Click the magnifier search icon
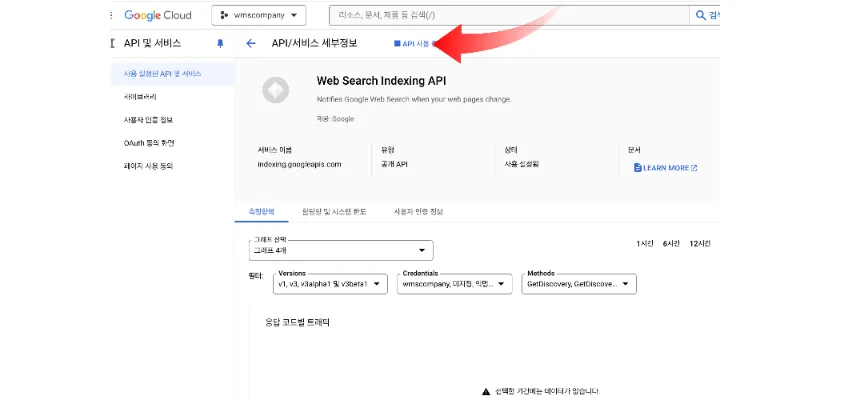Image resolution: width=864 pixels, height=400 pixels. pos(701,15)
